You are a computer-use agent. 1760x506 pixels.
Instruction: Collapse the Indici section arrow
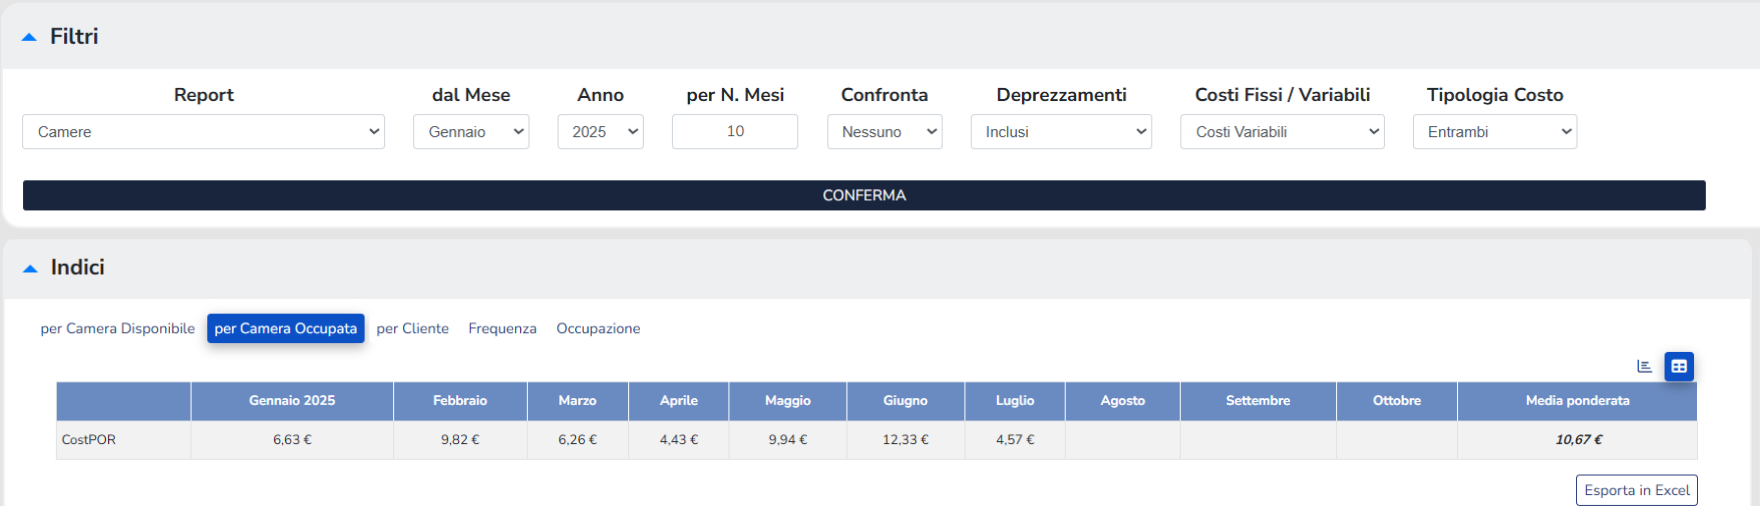point(30,268)
